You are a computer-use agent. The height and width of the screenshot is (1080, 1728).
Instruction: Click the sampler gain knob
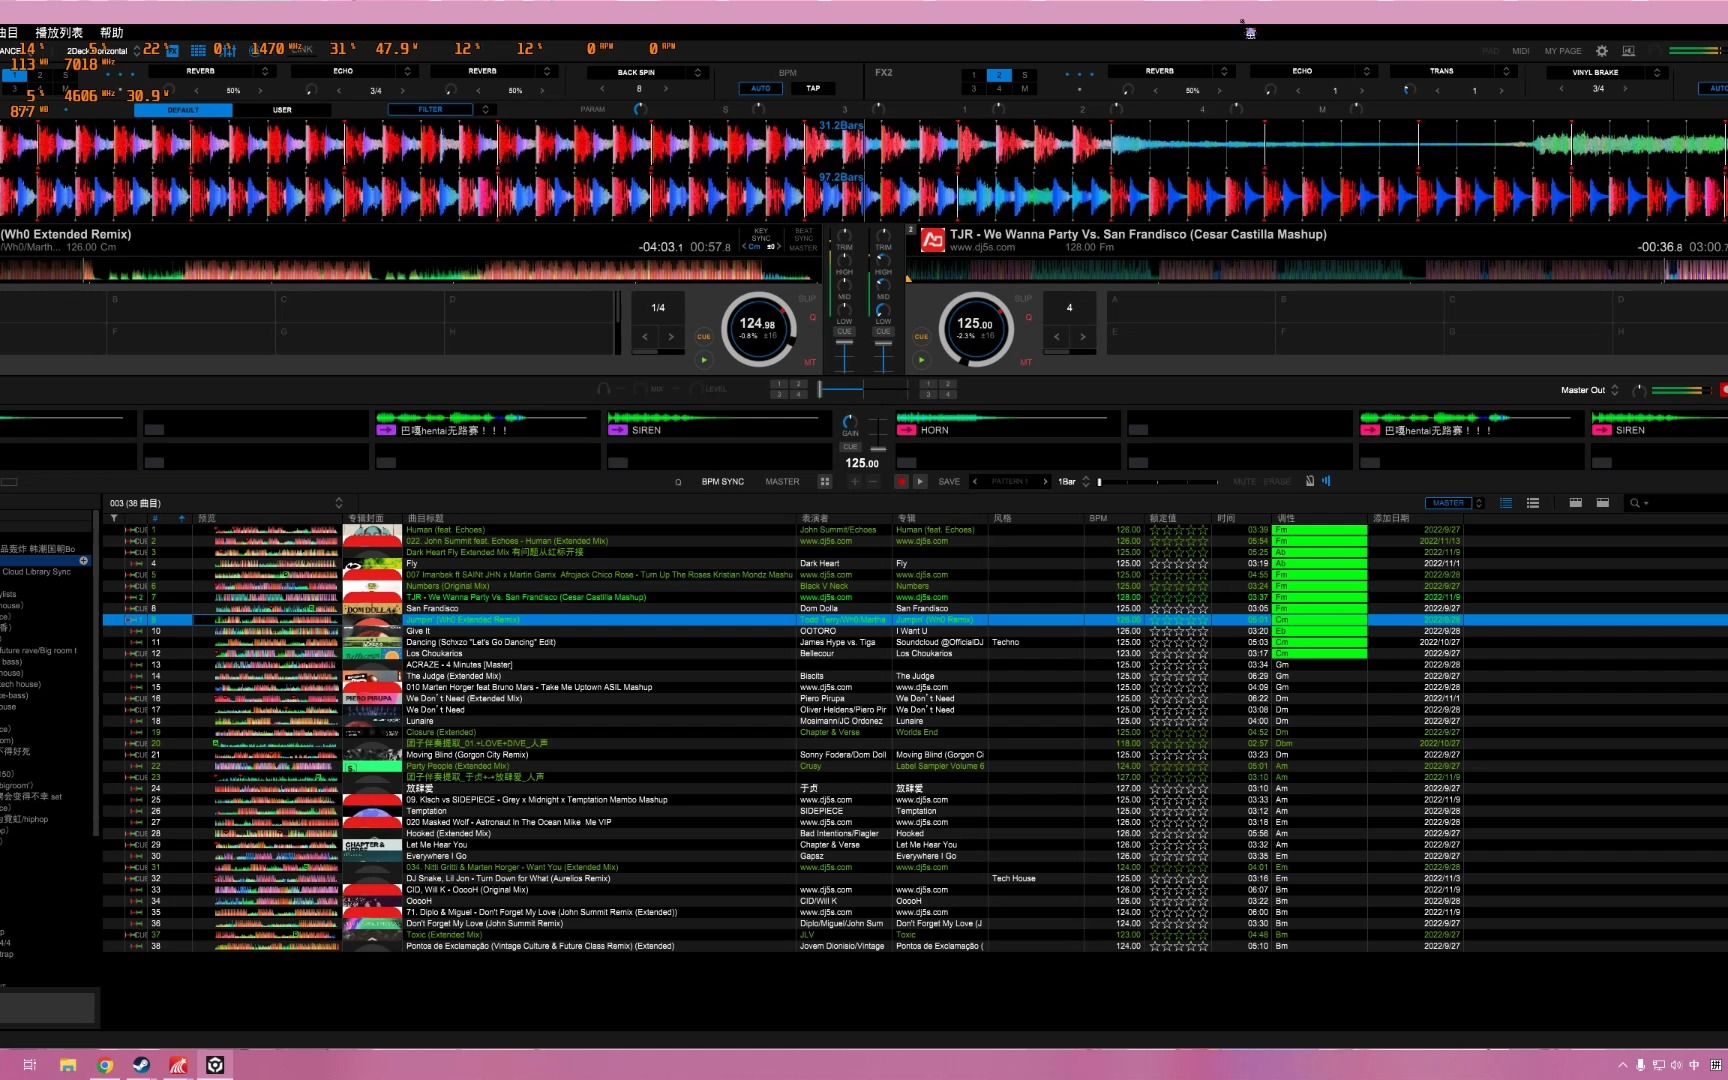(849, 421)
